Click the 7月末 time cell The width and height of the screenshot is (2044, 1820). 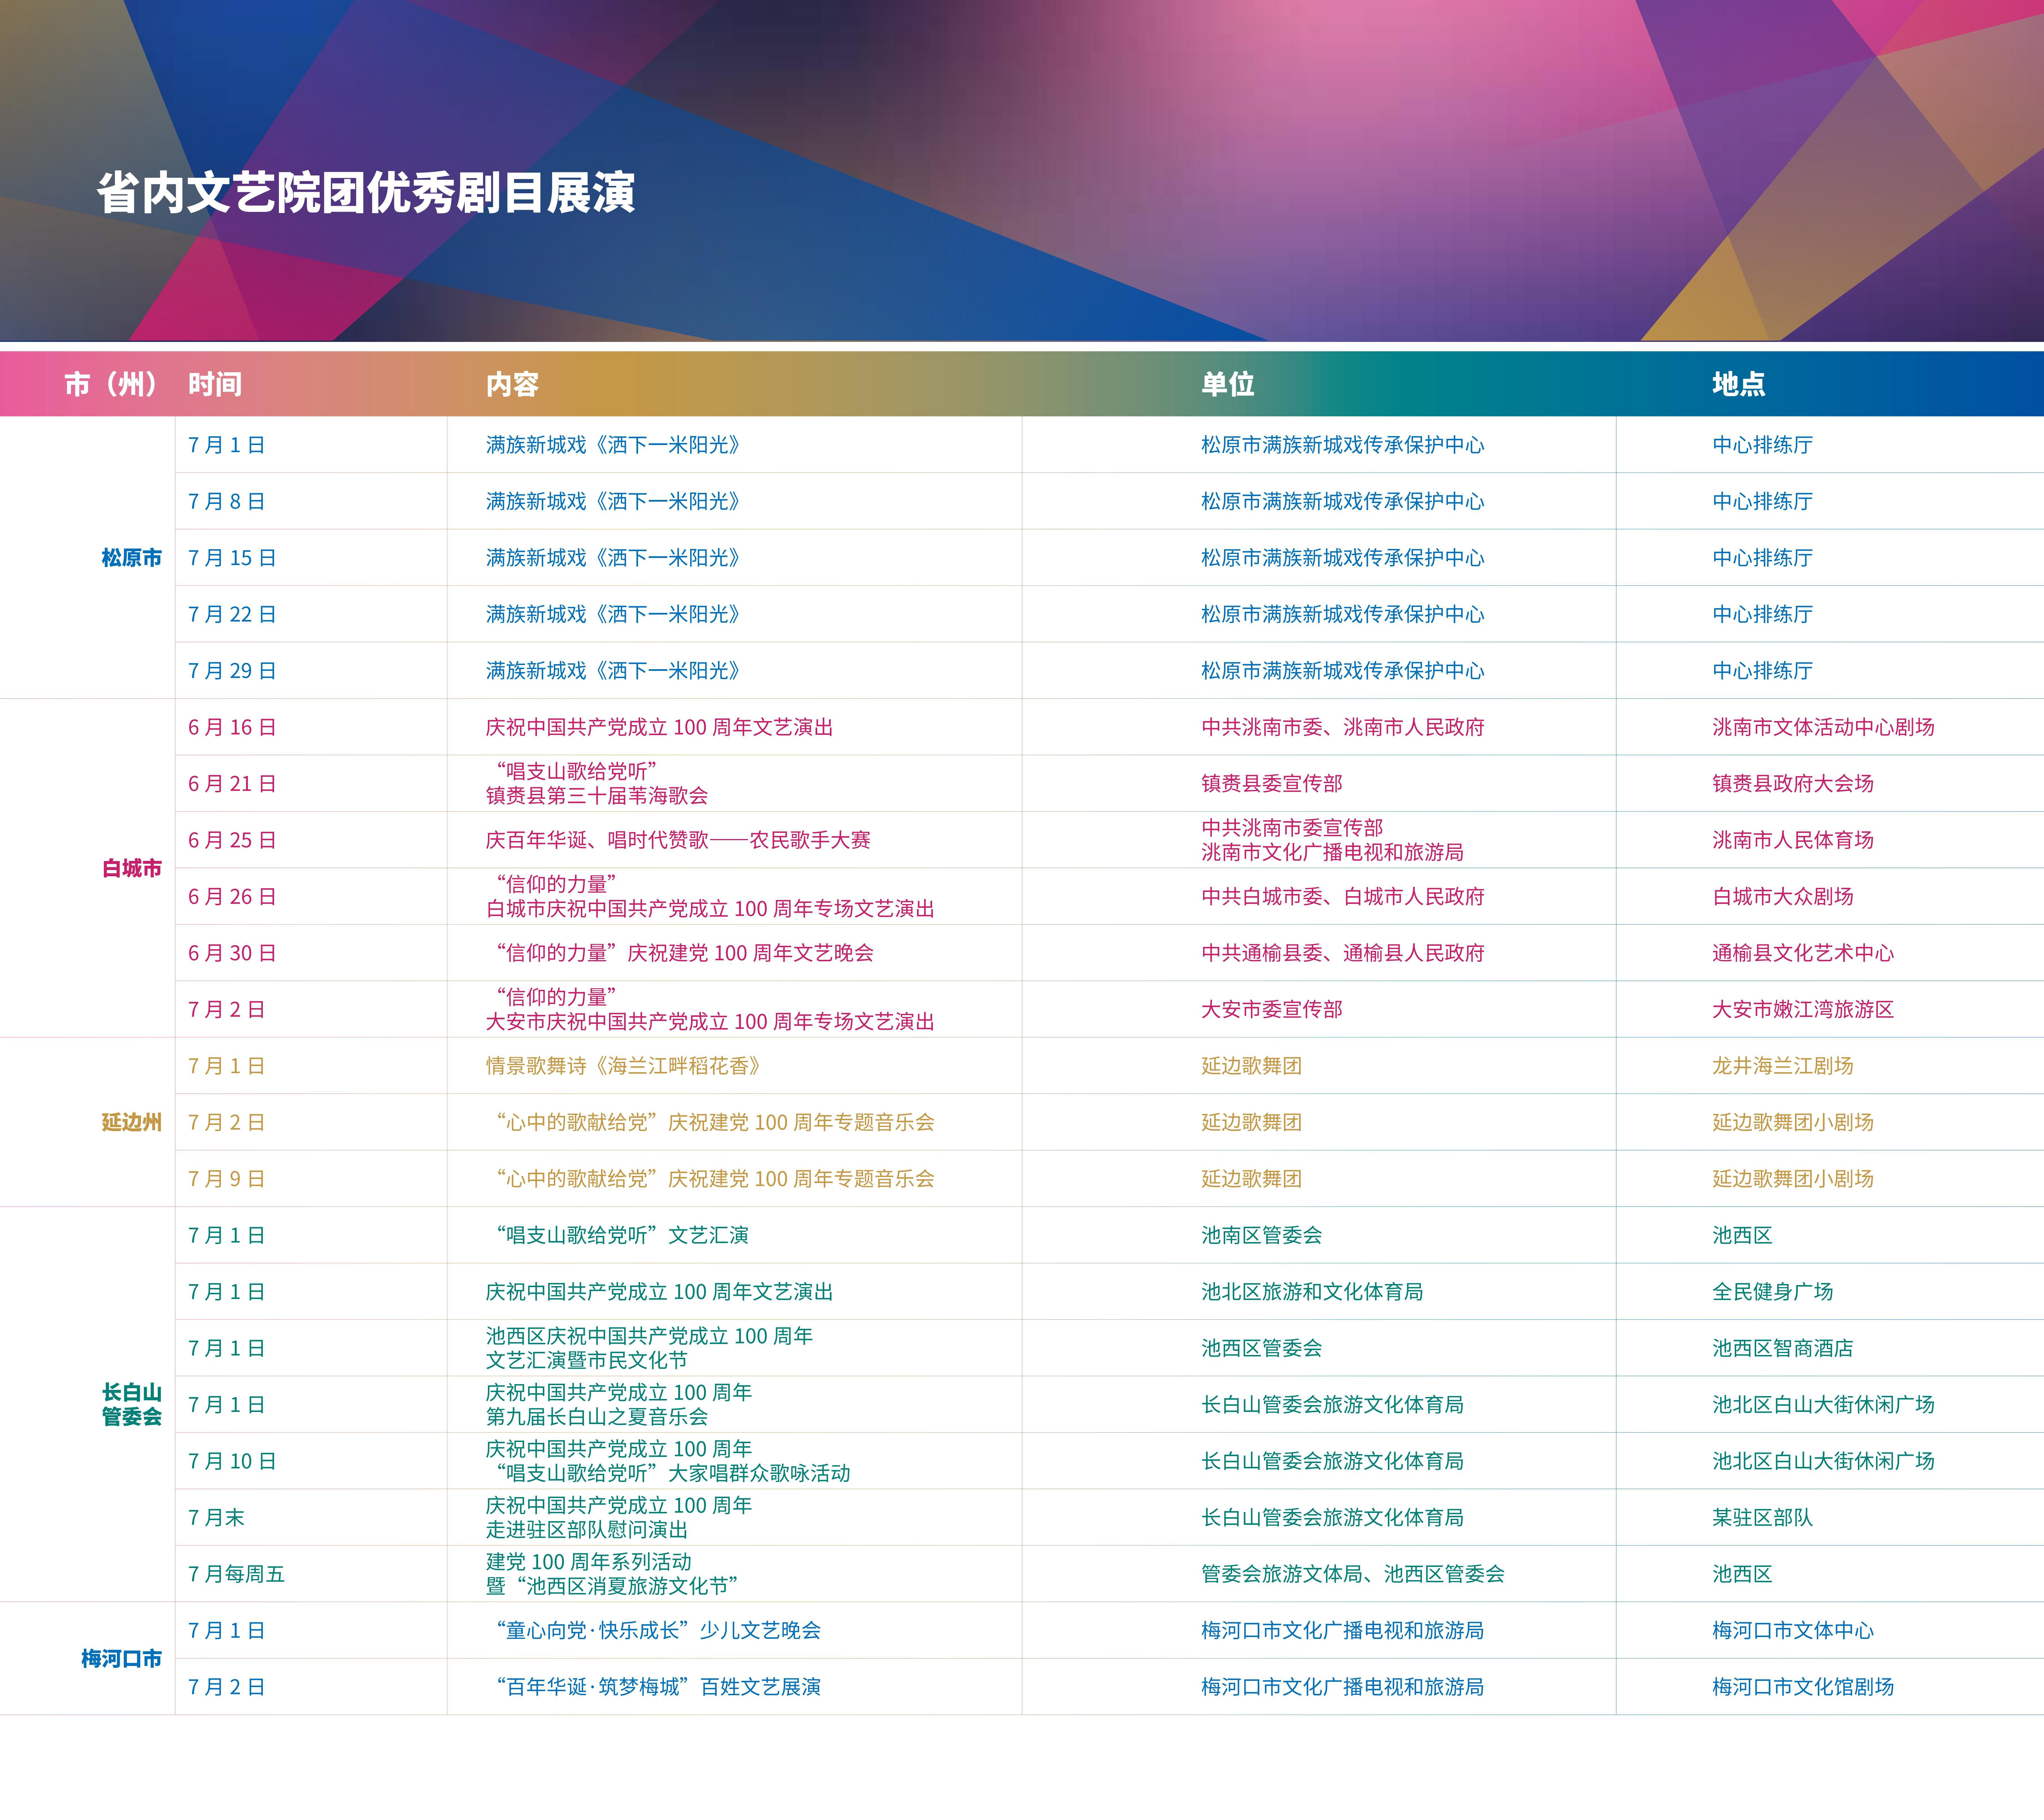click(x=216, y=1518)
